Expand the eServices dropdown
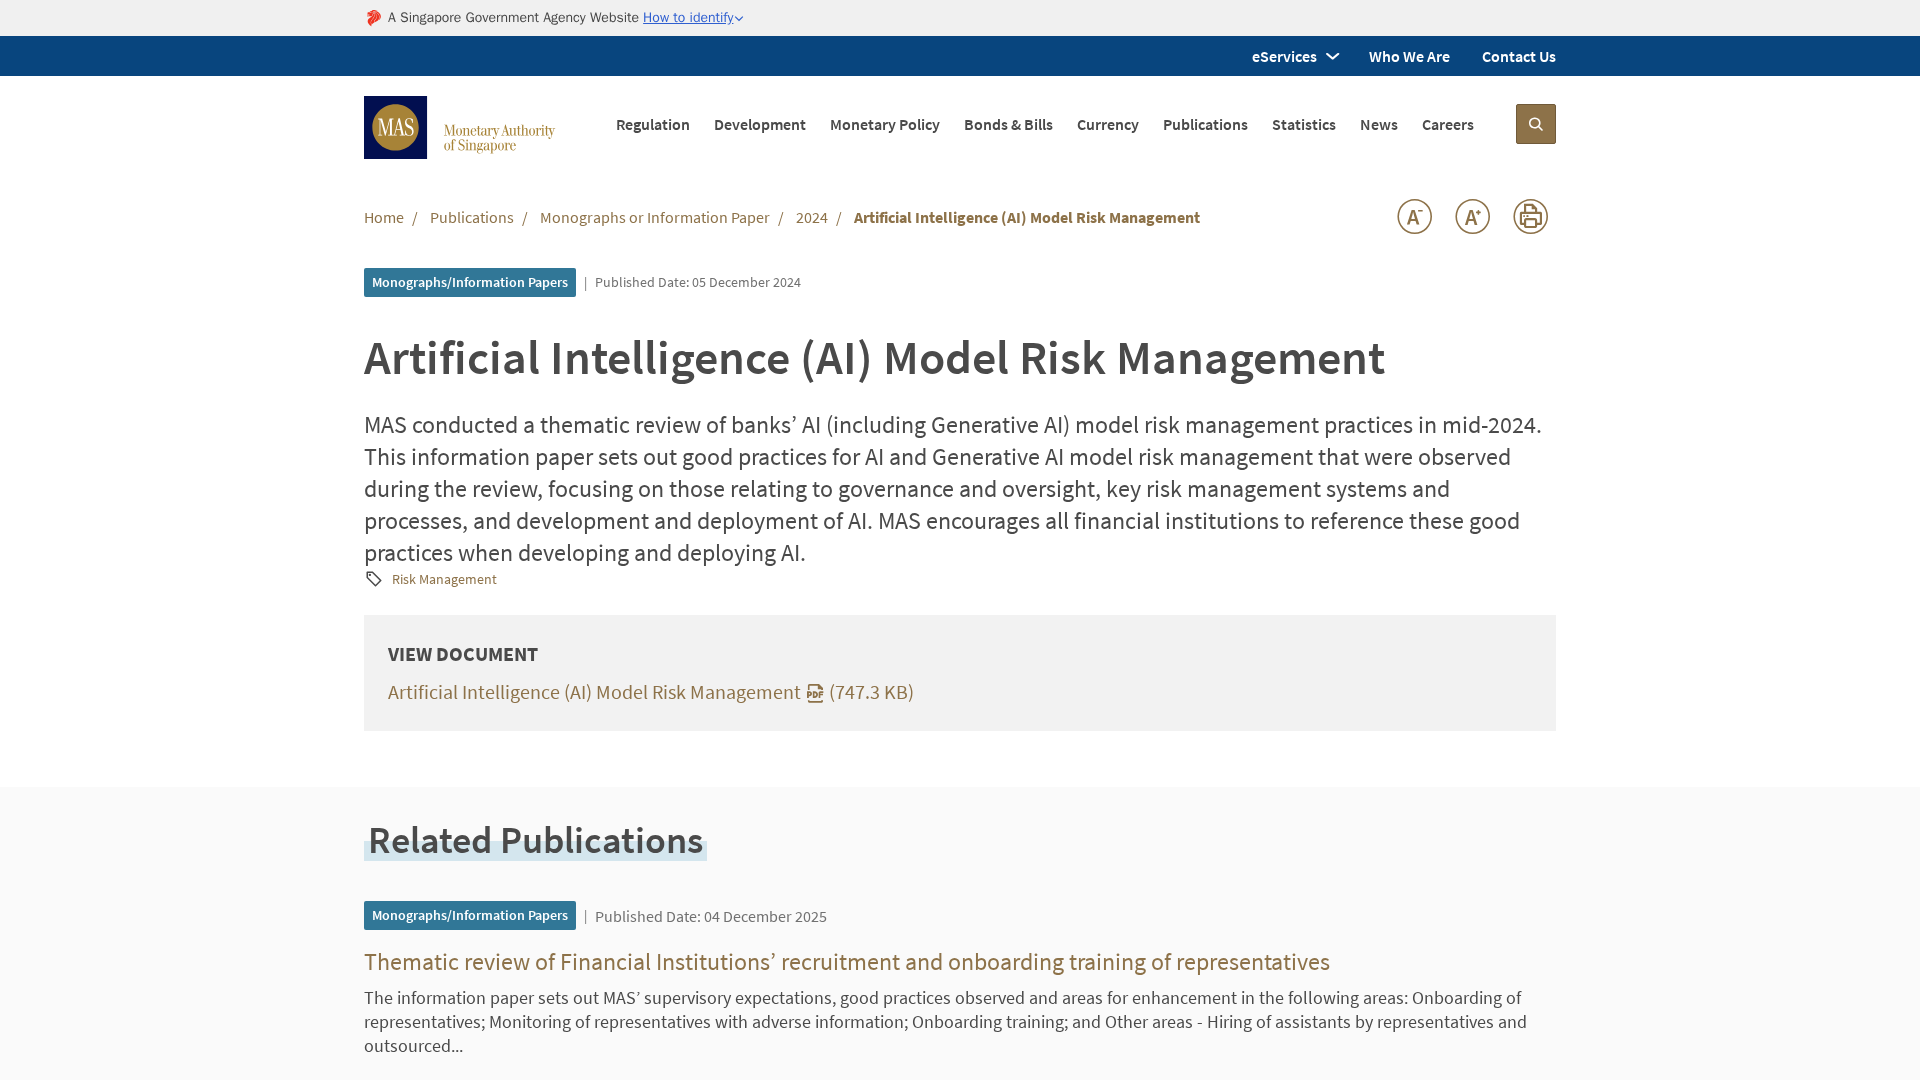 click(1294, 57)
